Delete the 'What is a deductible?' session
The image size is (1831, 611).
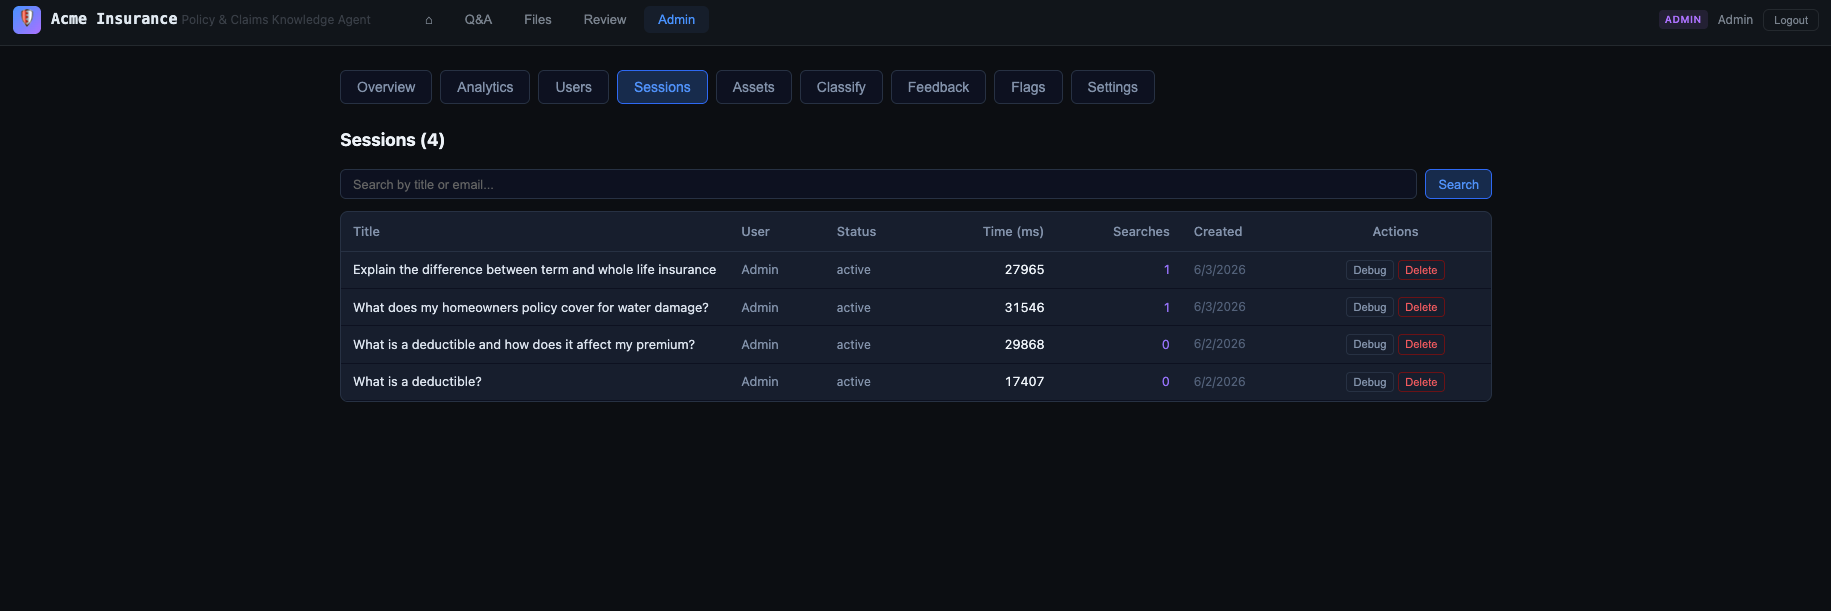pos(1421,382)
